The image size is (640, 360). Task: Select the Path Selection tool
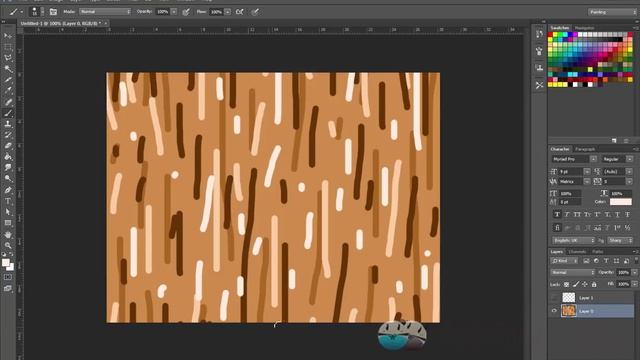coord(8,212)
